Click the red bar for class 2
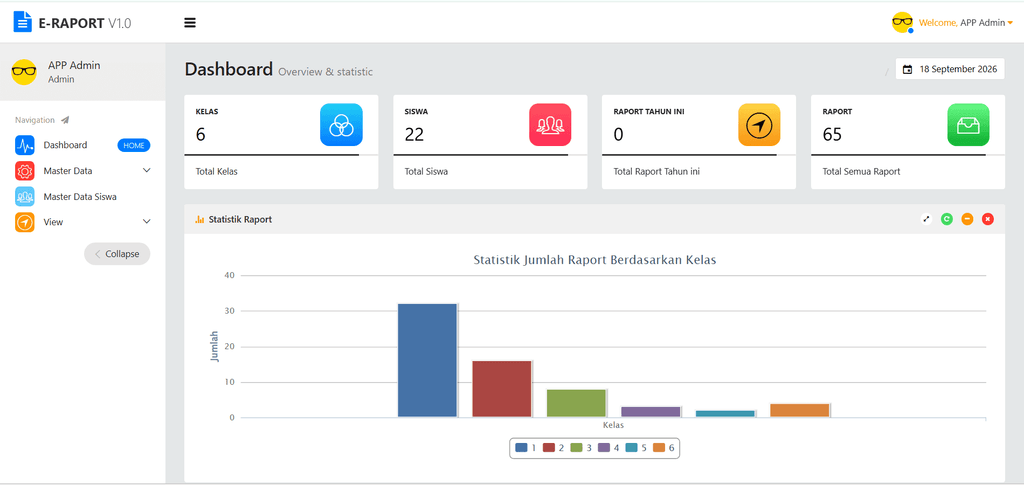1024x485 pixels. pyautogui.click(x=502, y=389)
